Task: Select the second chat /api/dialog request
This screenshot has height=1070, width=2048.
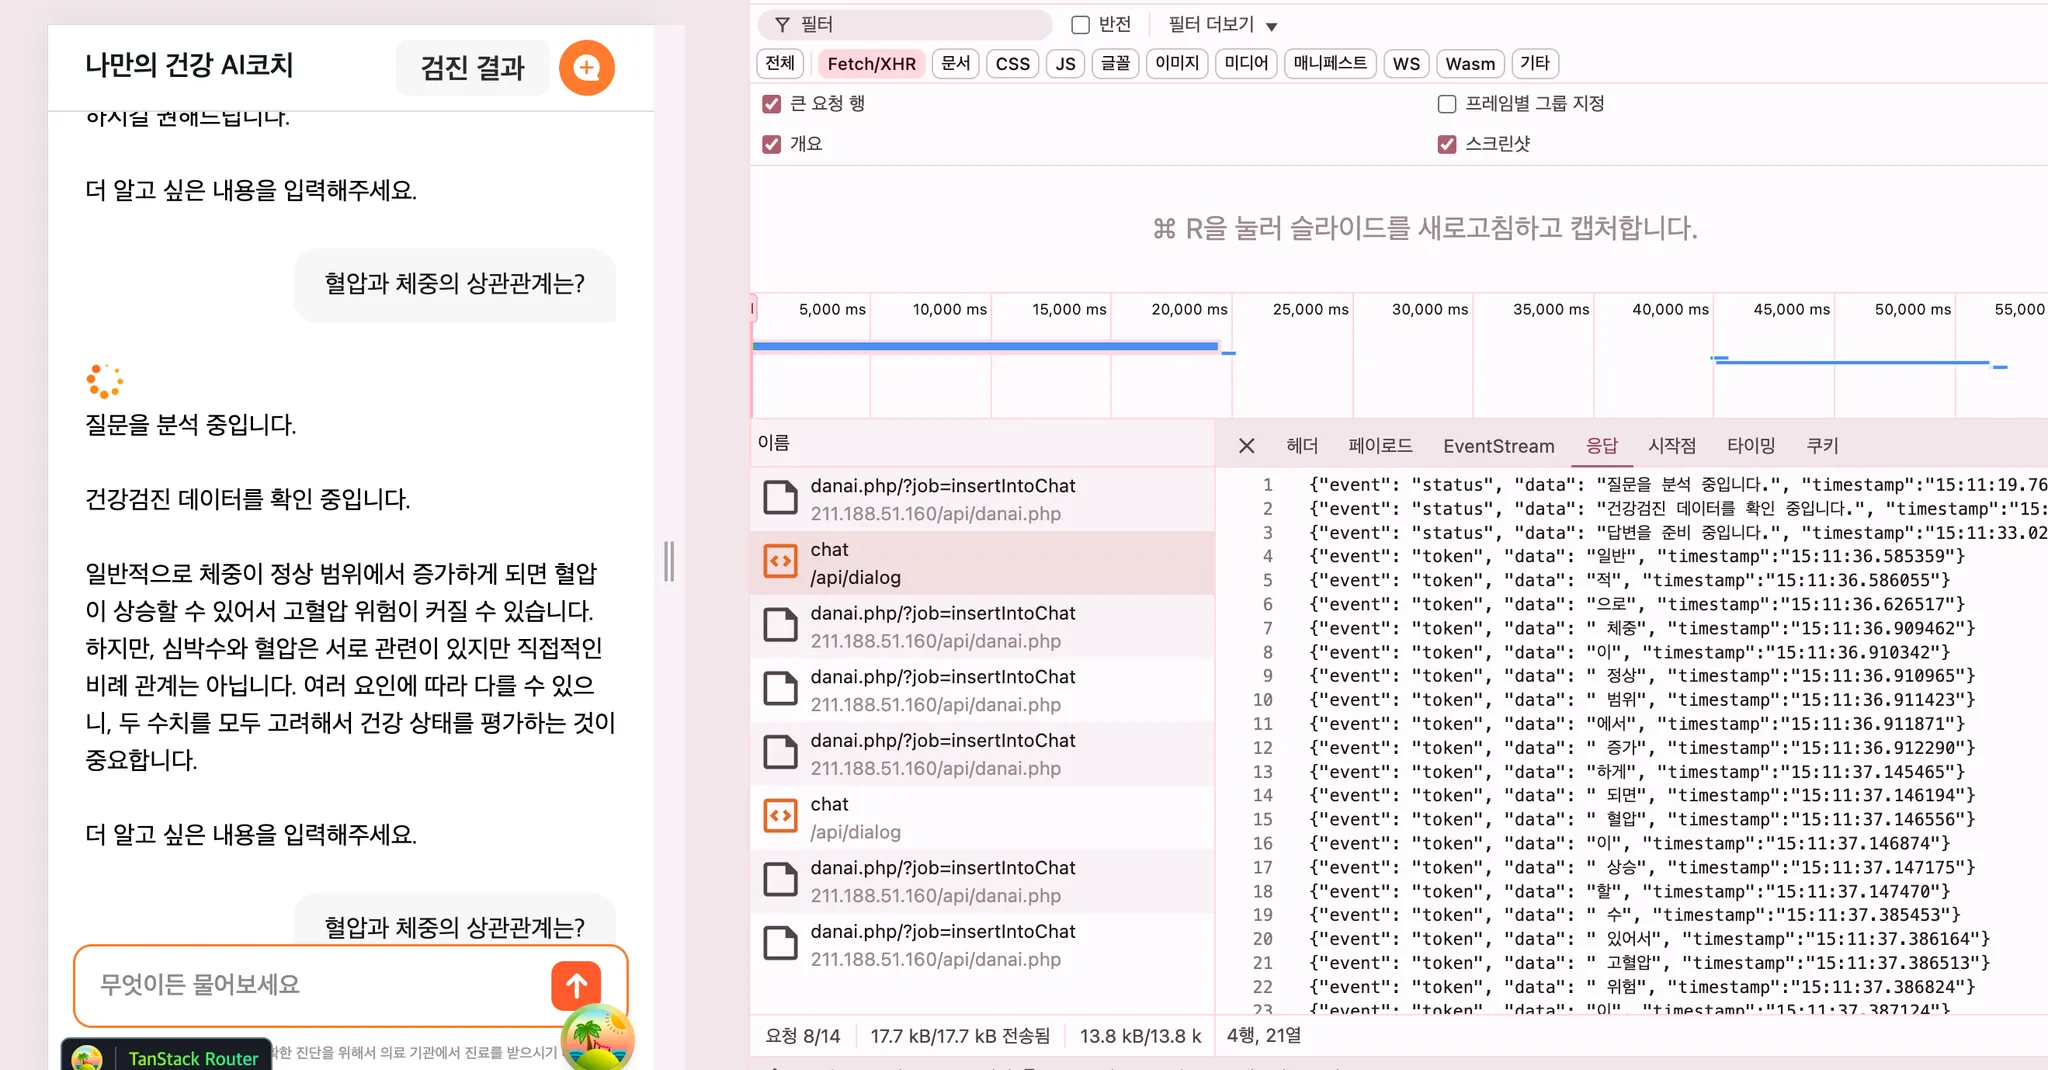Action: (982, 818)
